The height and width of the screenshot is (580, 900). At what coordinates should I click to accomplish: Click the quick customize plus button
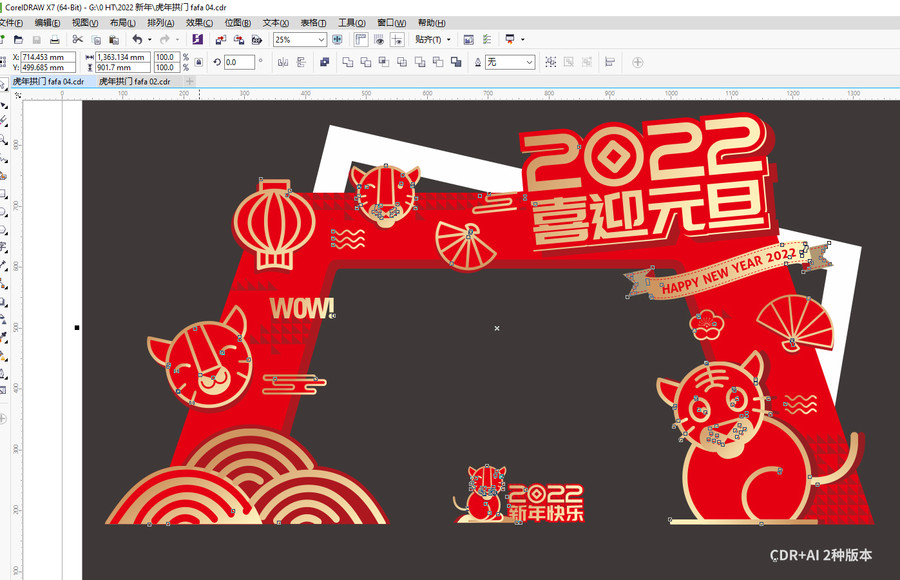638,62
